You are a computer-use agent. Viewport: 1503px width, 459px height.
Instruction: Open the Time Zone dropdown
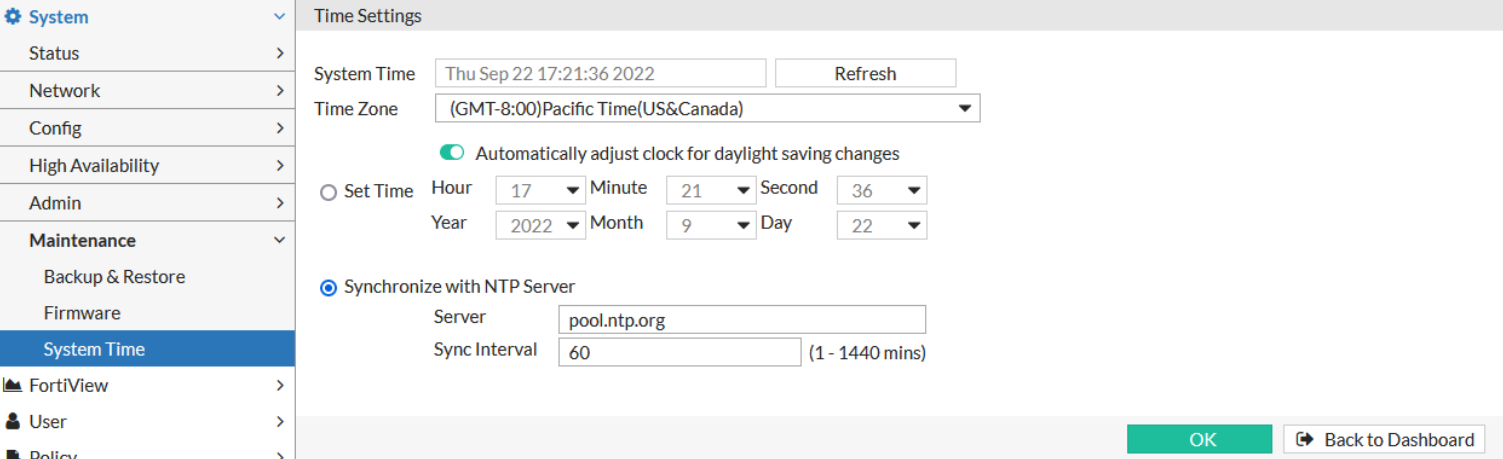coord(707,108)
